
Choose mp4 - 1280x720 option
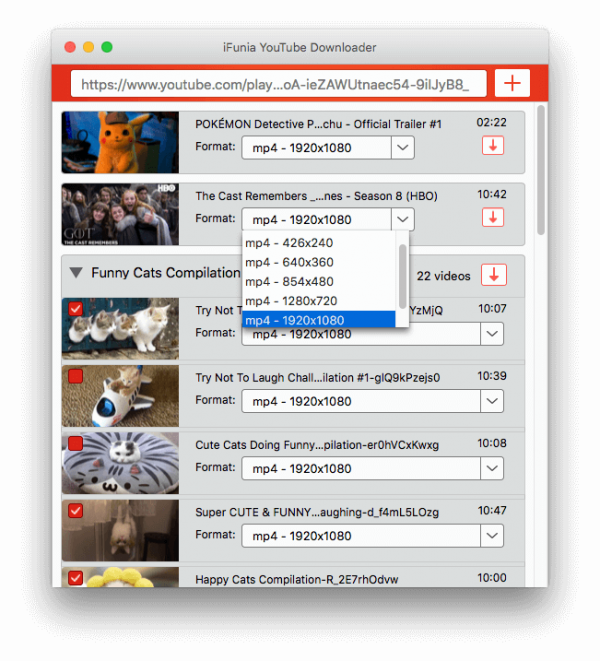point(319,301)
